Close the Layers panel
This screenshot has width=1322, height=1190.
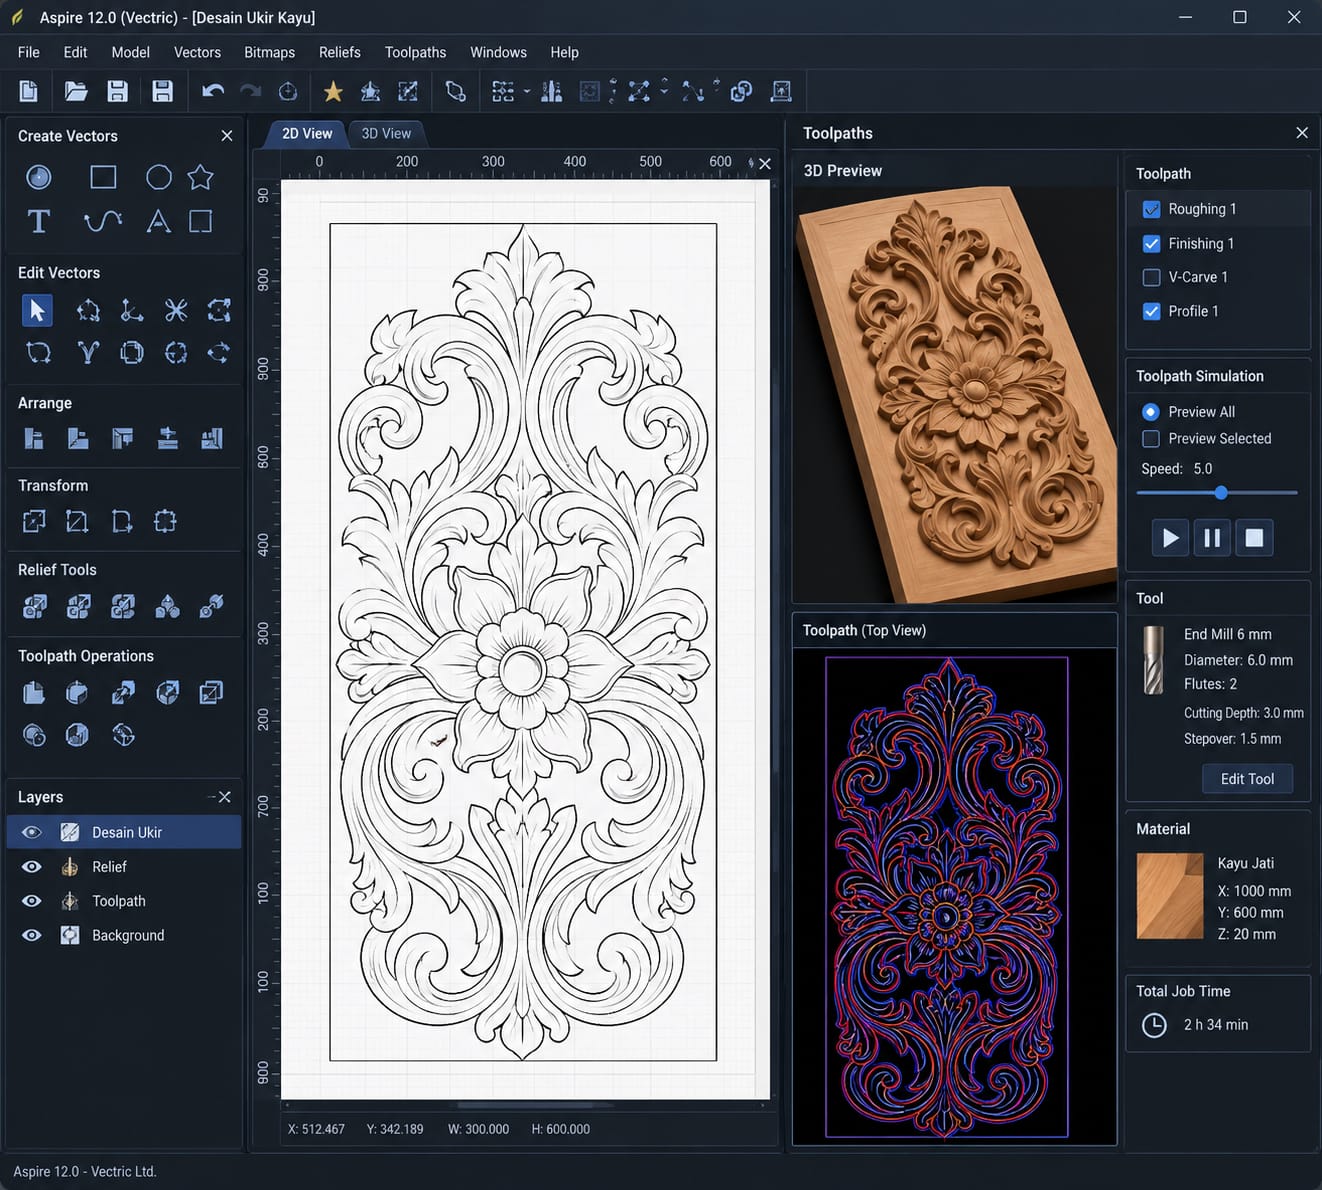click(225, 797)
